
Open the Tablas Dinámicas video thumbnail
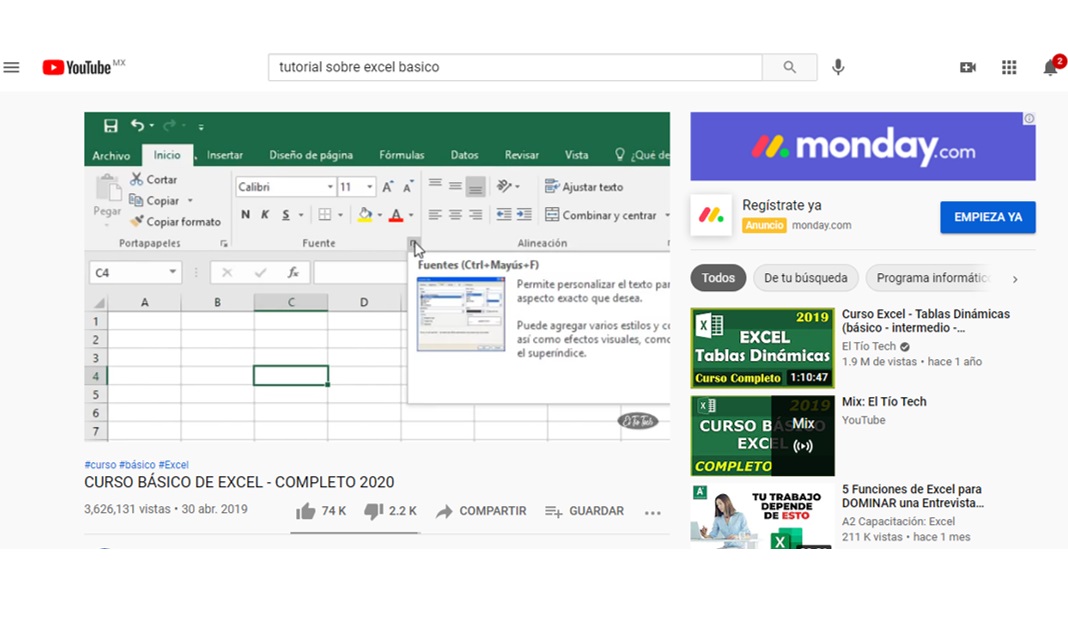point(762,348)
